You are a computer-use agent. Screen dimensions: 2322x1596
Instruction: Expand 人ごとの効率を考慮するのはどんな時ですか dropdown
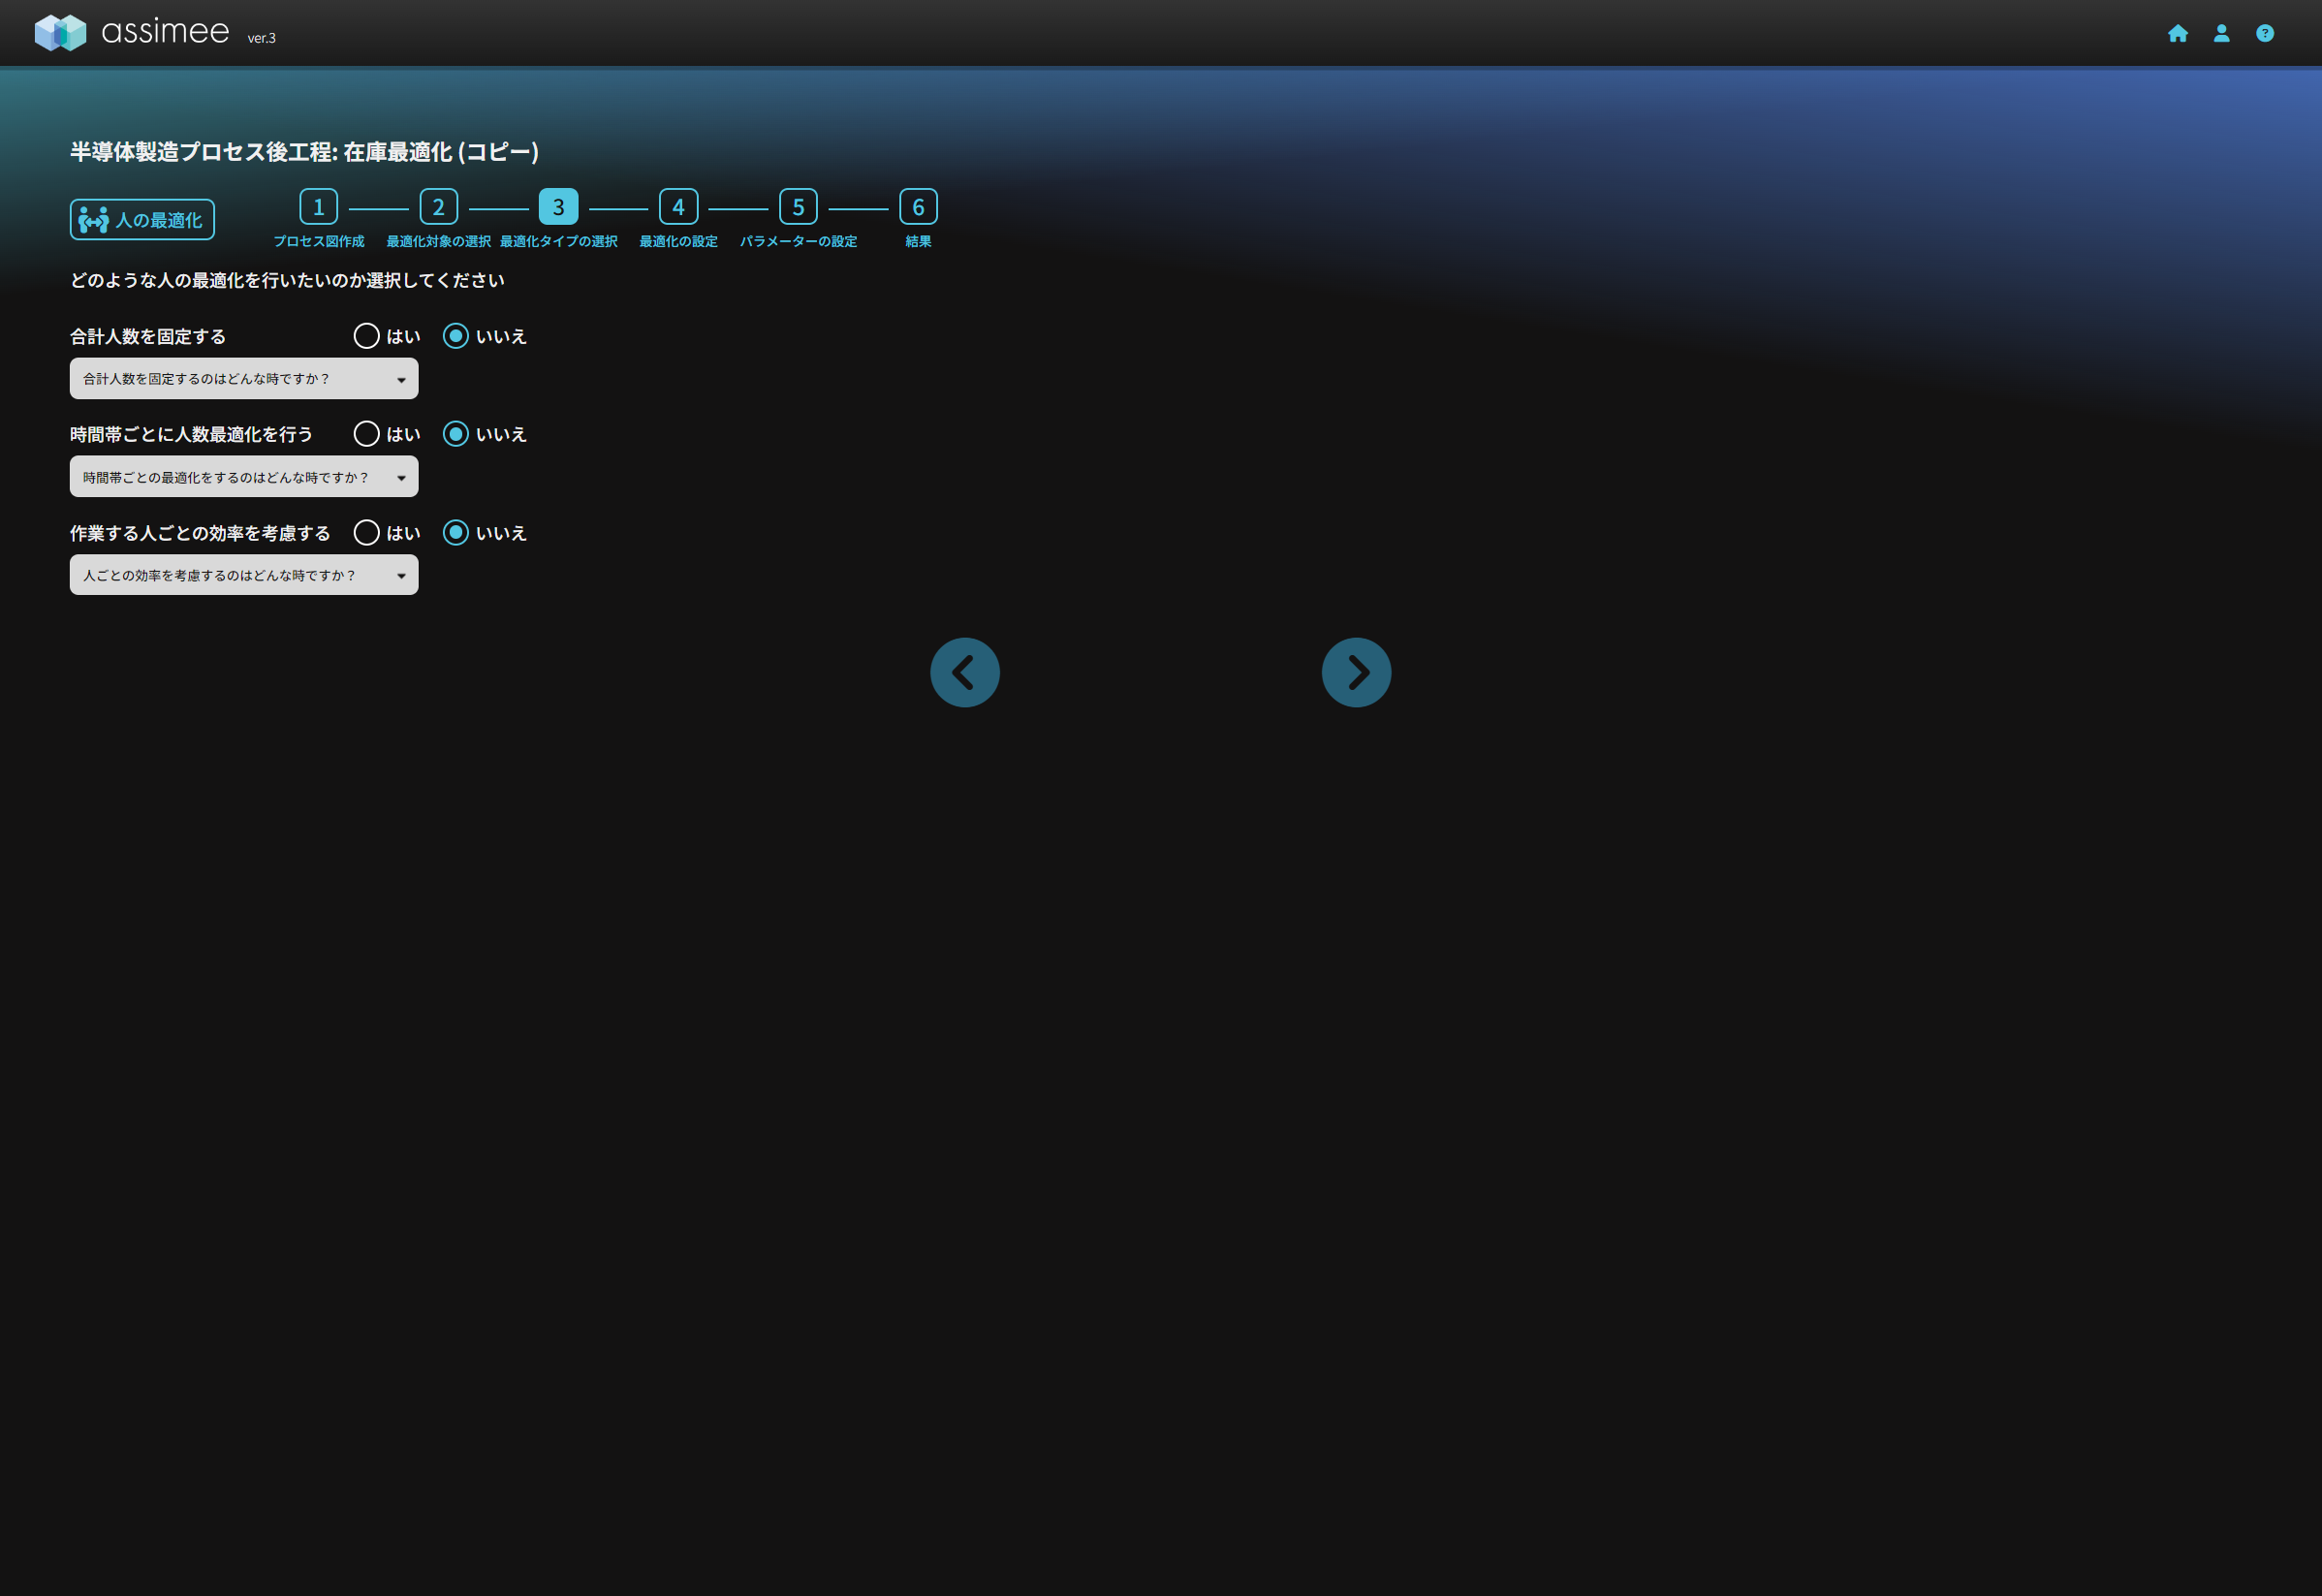click(244, 576)
